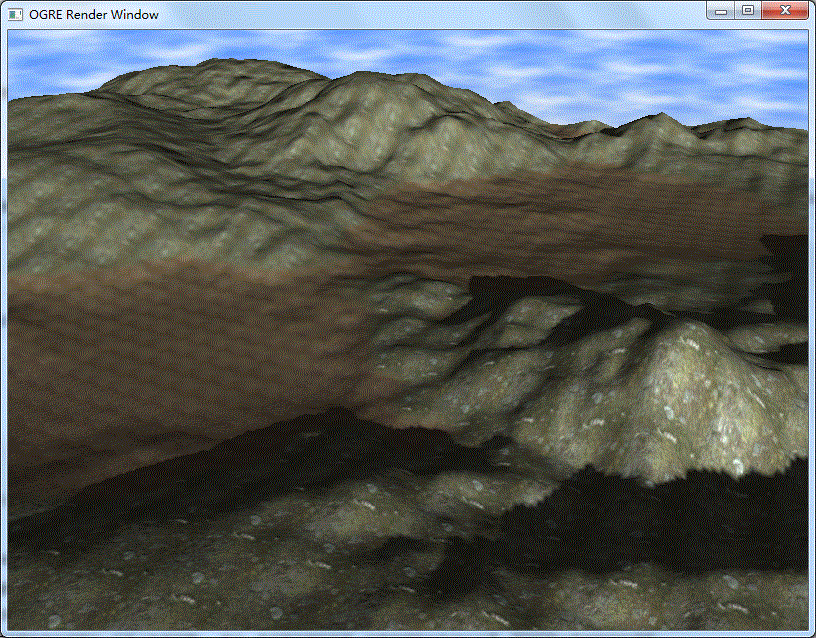Image resolution: width=817 pixels, height=638 pixels.
Task: Click the OGRE Render Window title text
Action: click(94, 15)
